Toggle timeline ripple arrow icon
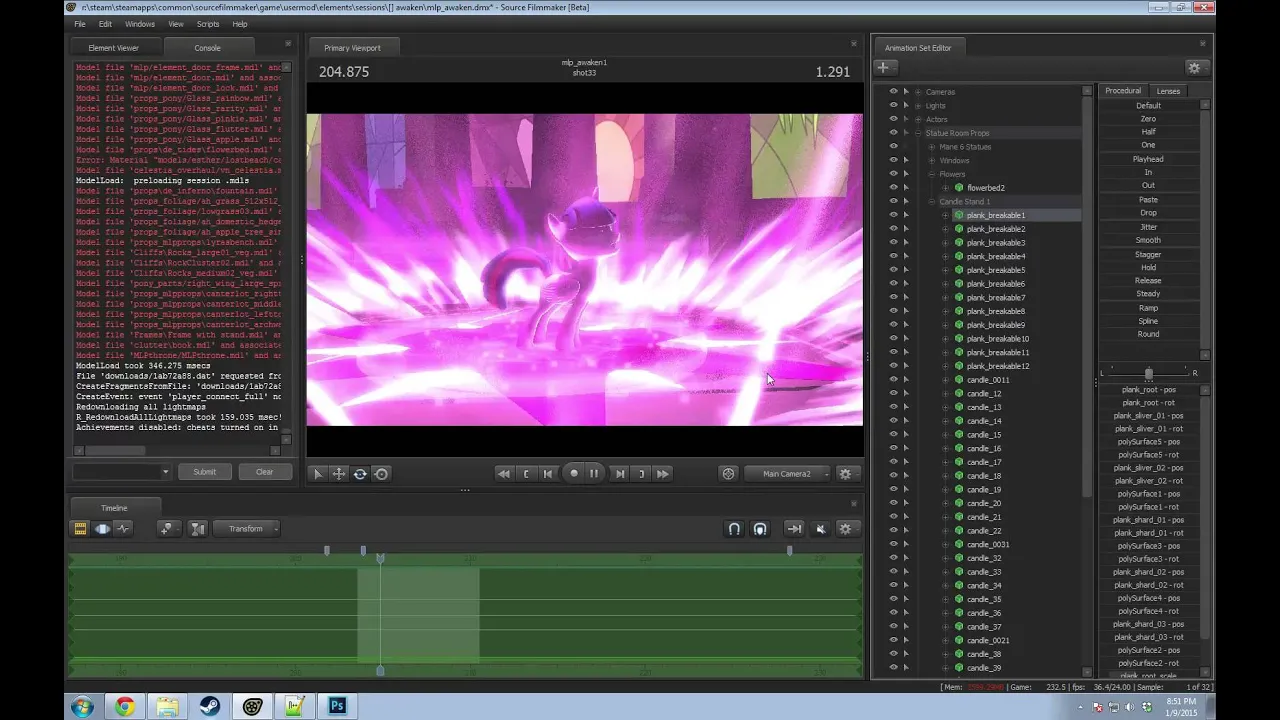 click(x=794, y=529)
